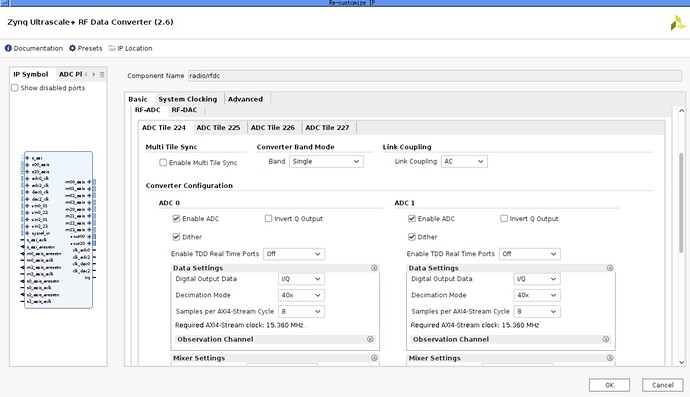Screen dimensions: 690x397
Task: Open ADC 1 Samples per AXI4-Stream Cycle dropdown
Action: click(537, 312)
